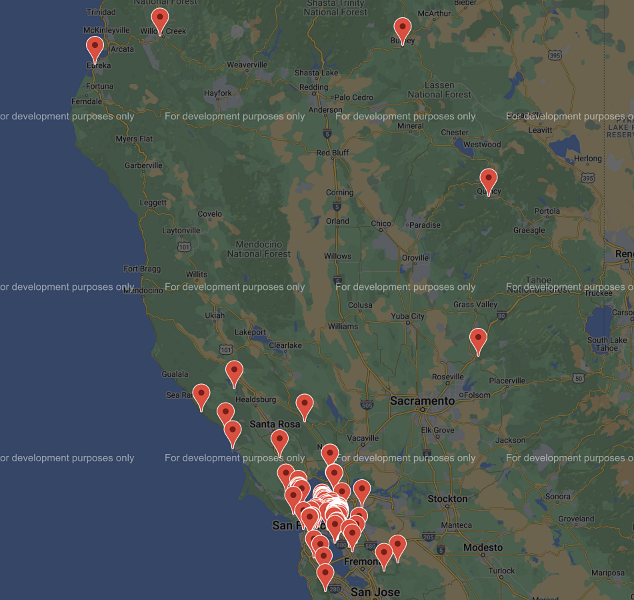Click the map marker at Eureka
This screenshot has height=600, width=634.
pos(95,49)
